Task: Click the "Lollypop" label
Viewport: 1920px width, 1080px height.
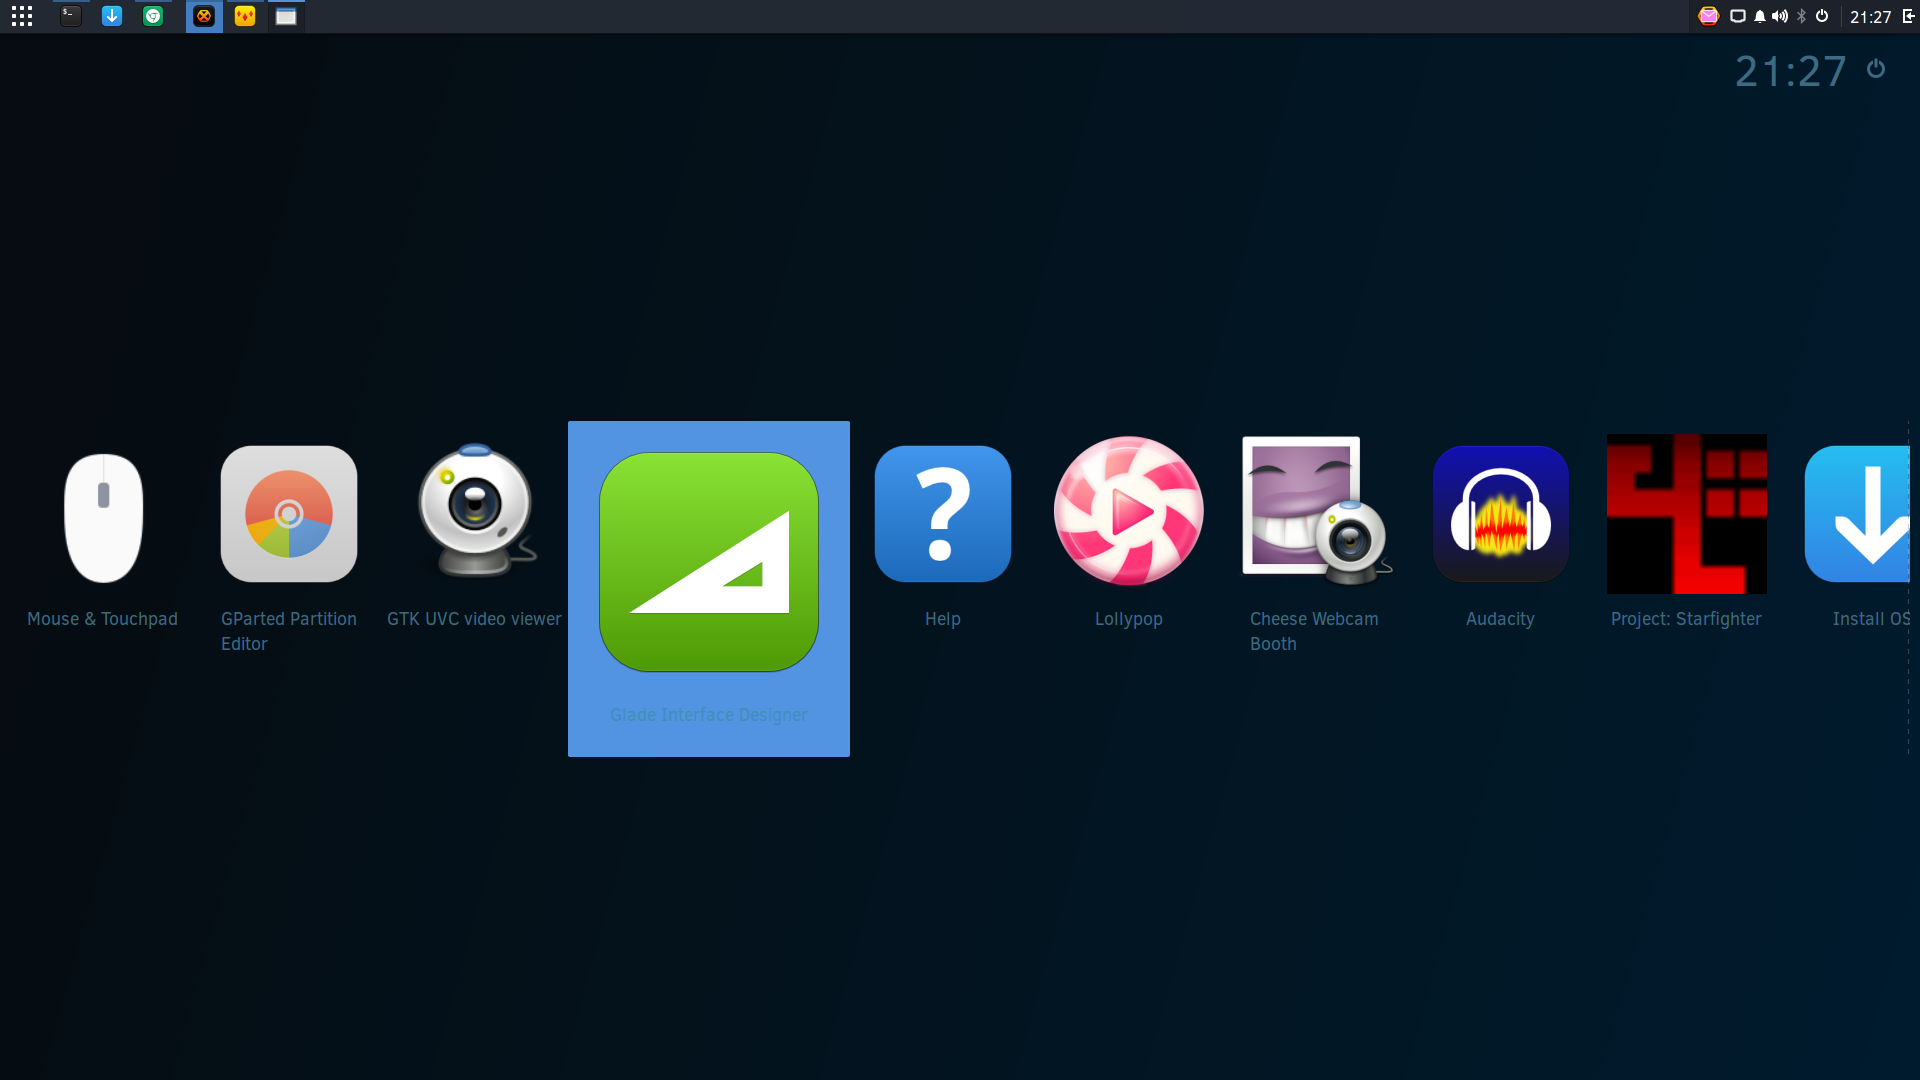Action: click(1129, 619)
